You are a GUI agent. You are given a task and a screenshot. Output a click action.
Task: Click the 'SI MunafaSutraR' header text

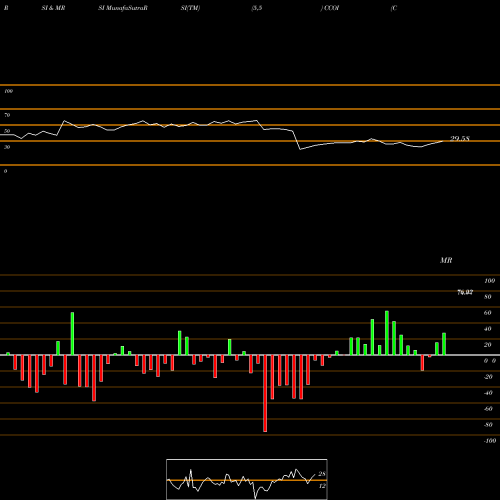(123, 8)
